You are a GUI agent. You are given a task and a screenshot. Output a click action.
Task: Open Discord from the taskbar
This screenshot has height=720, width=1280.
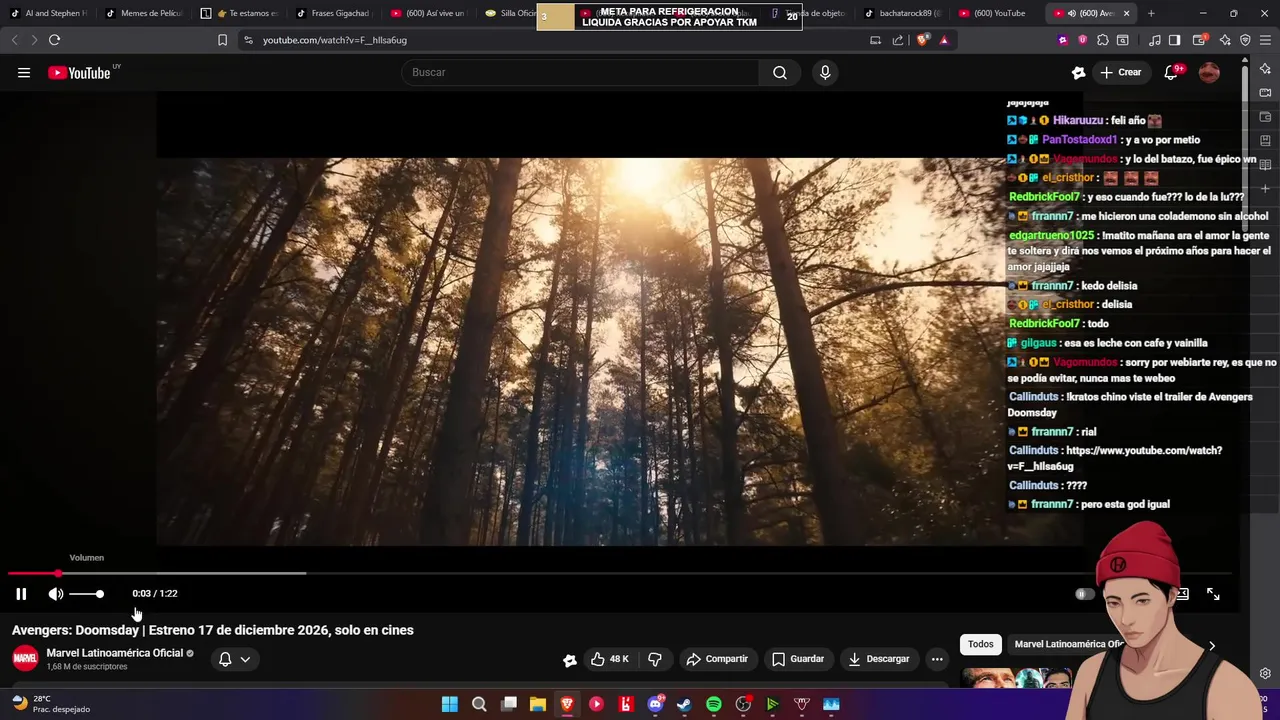point(655,704)
